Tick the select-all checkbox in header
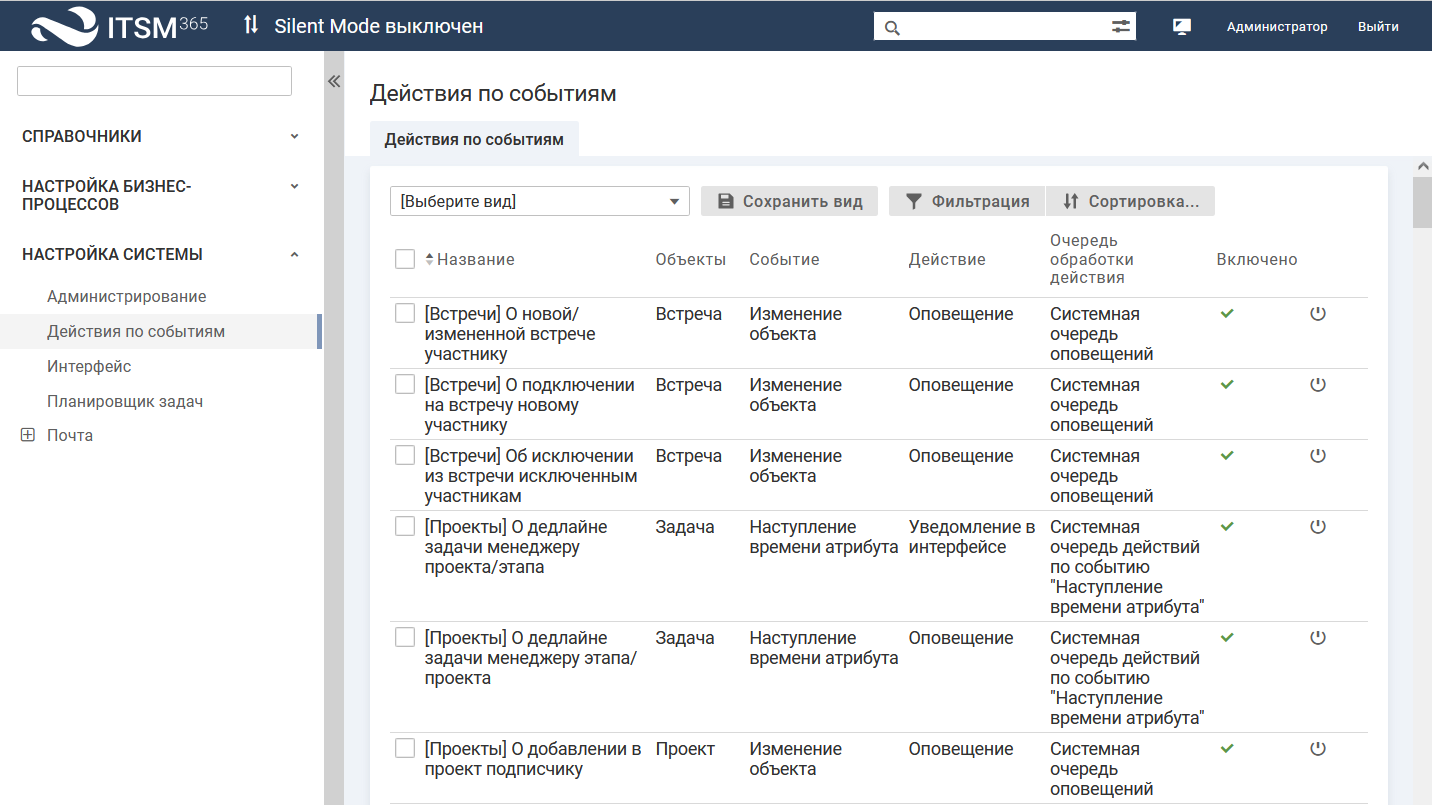The height and width of the screenshot is (805, 1432). pyautogui.click(x=405, y=259)
